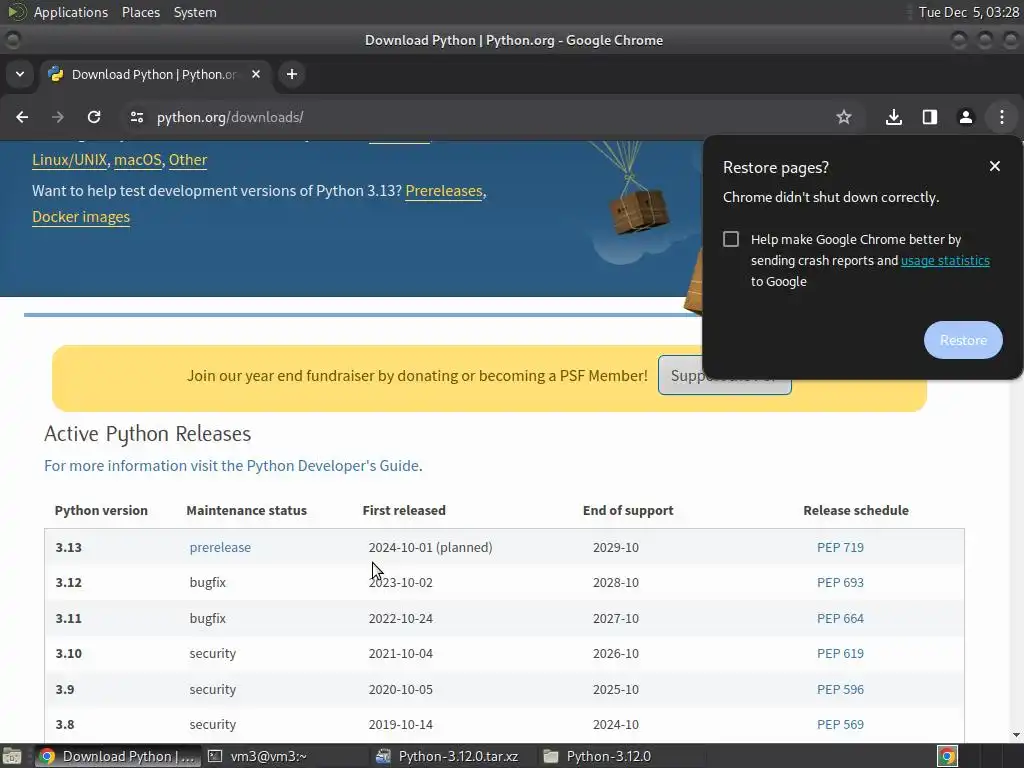
Task: Open the Prereleases link
Action: click(444, 191)
